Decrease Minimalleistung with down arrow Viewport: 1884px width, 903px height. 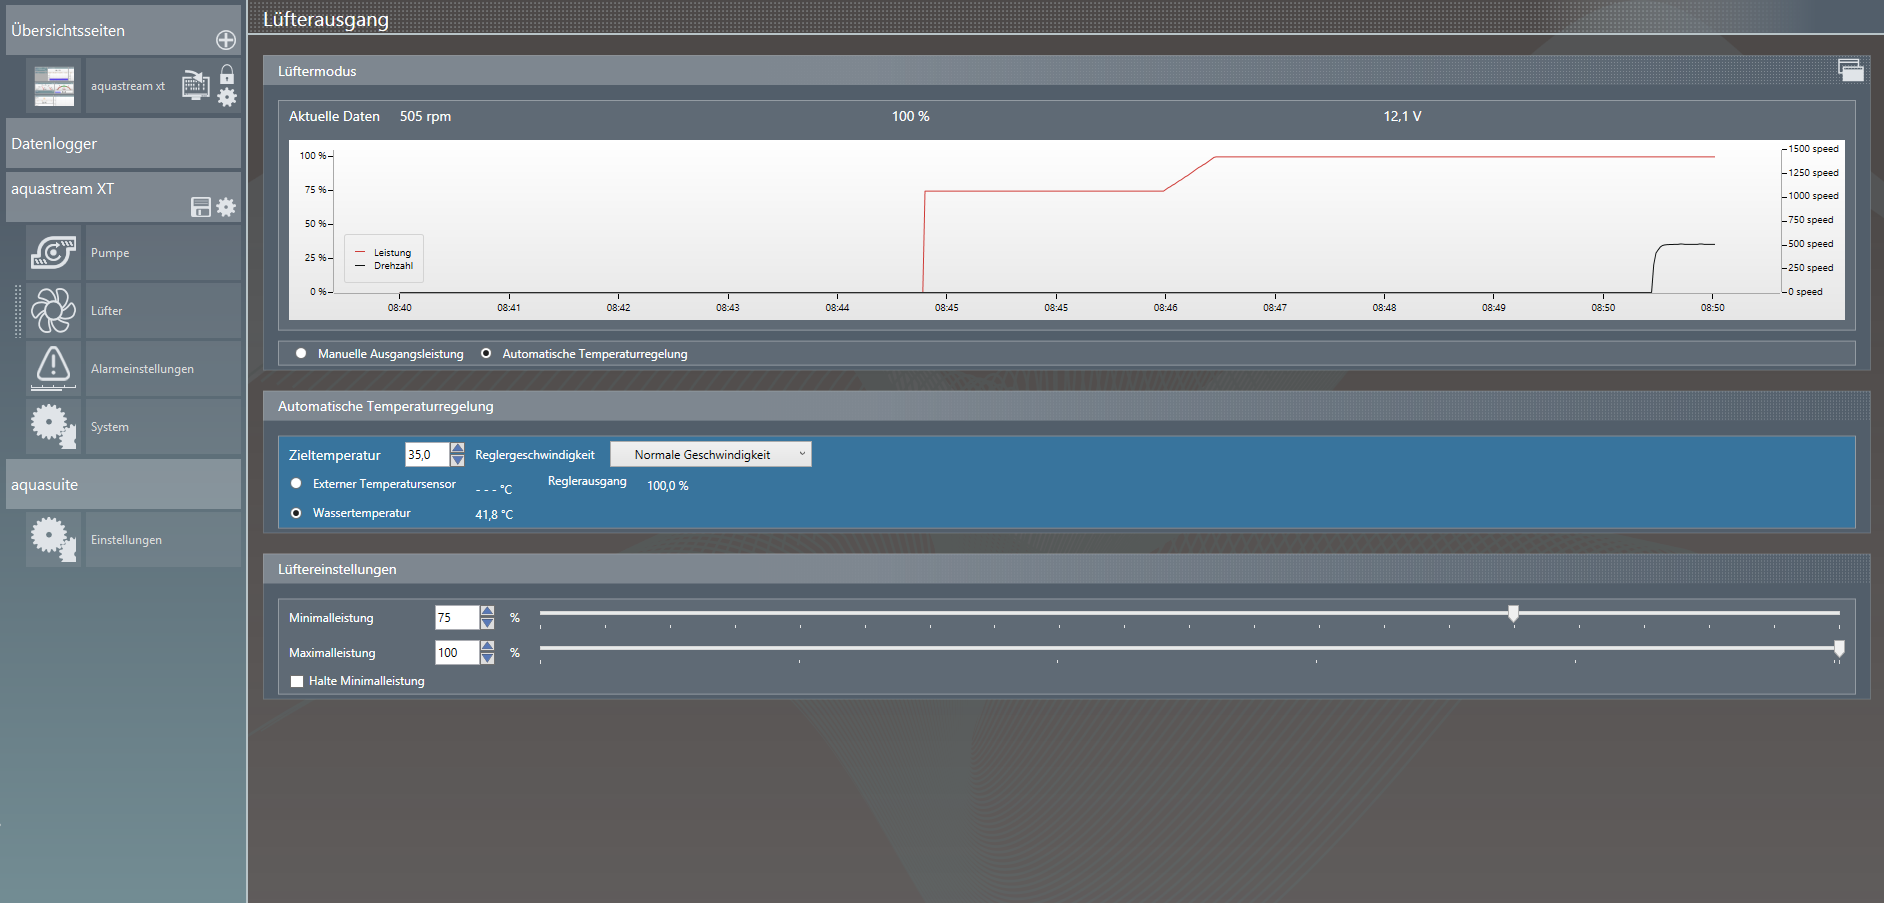pyautogui.click(x=488, y=624)
